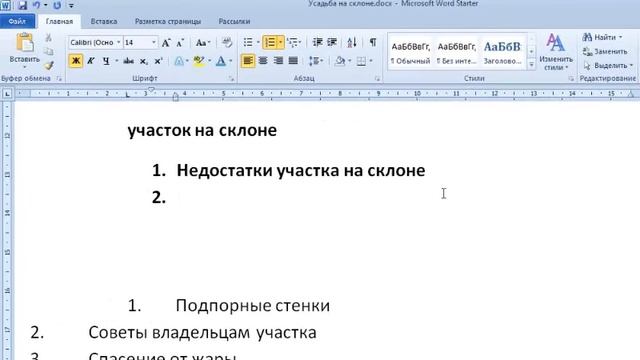Apply the text highlight color

click(x=199, y=61)
